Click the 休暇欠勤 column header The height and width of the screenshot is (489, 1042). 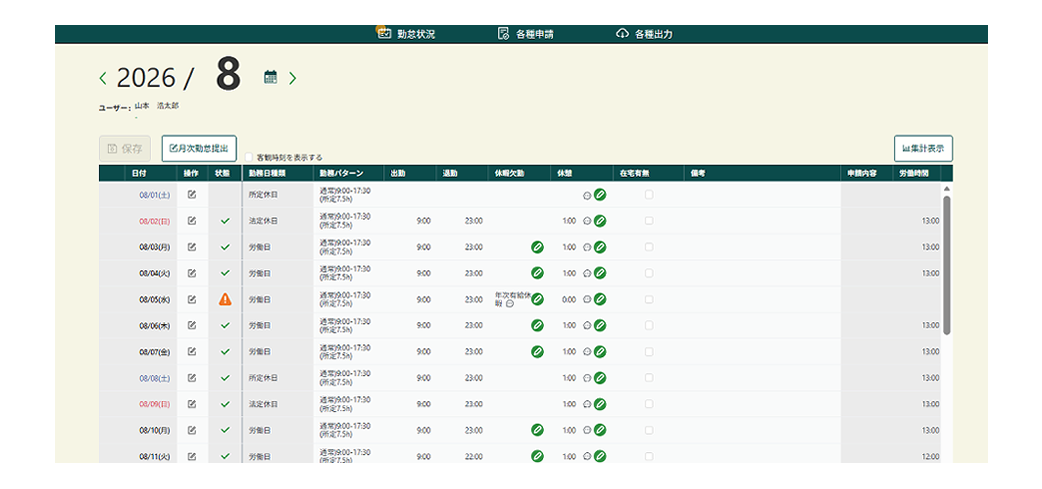click(x=510, y=173)
